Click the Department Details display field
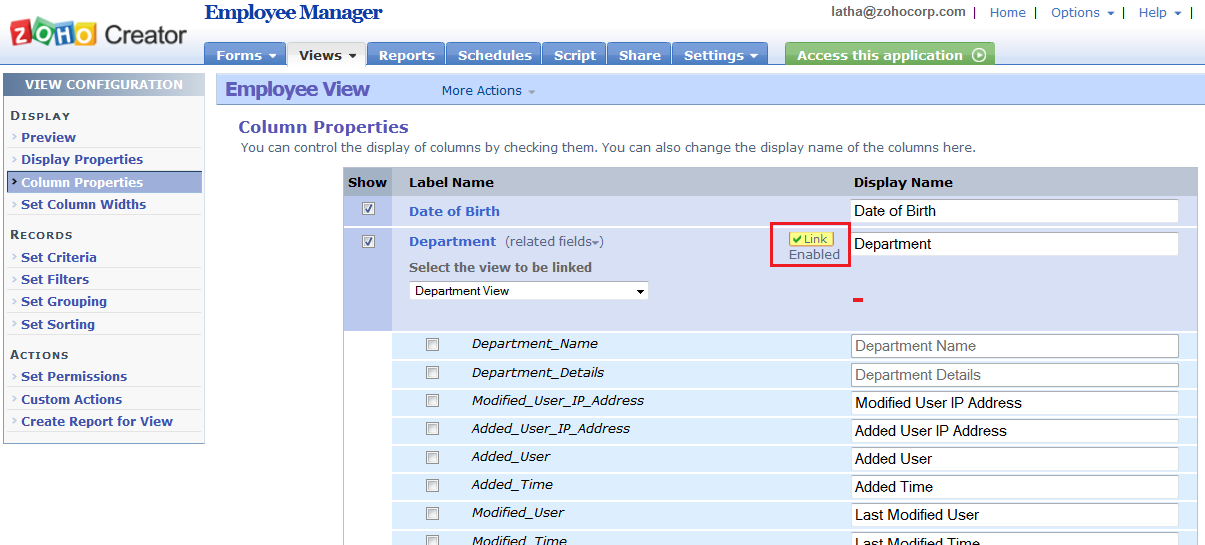Screen dimensions: 1205x545 [x=1015, y=375]
